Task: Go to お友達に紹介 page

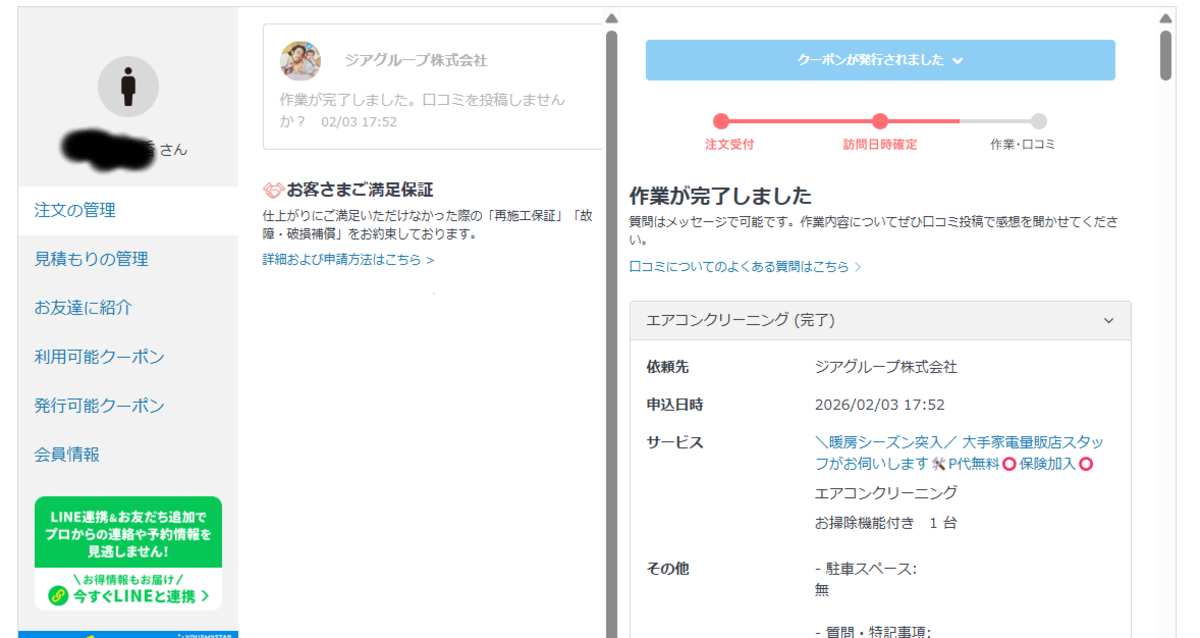Action: pos(83,308)
